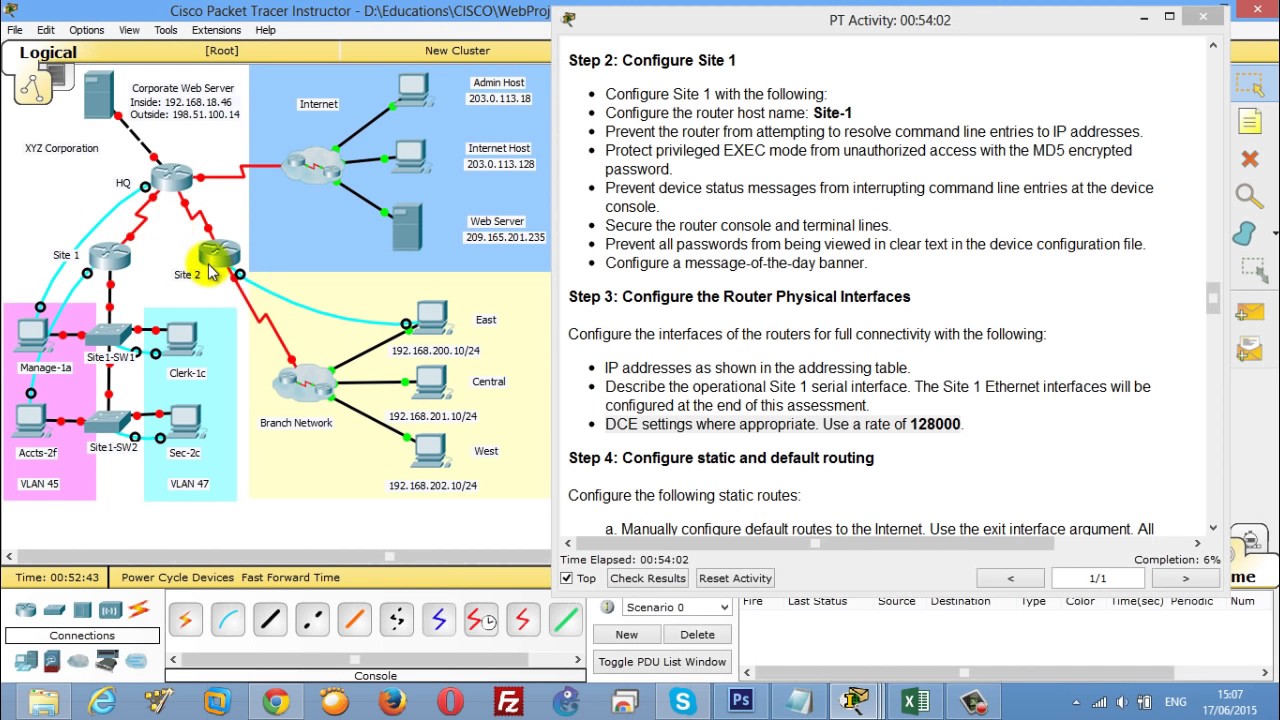Open the Scenario 0 dropdown
1280x720 pixels.
click(677, 607)
